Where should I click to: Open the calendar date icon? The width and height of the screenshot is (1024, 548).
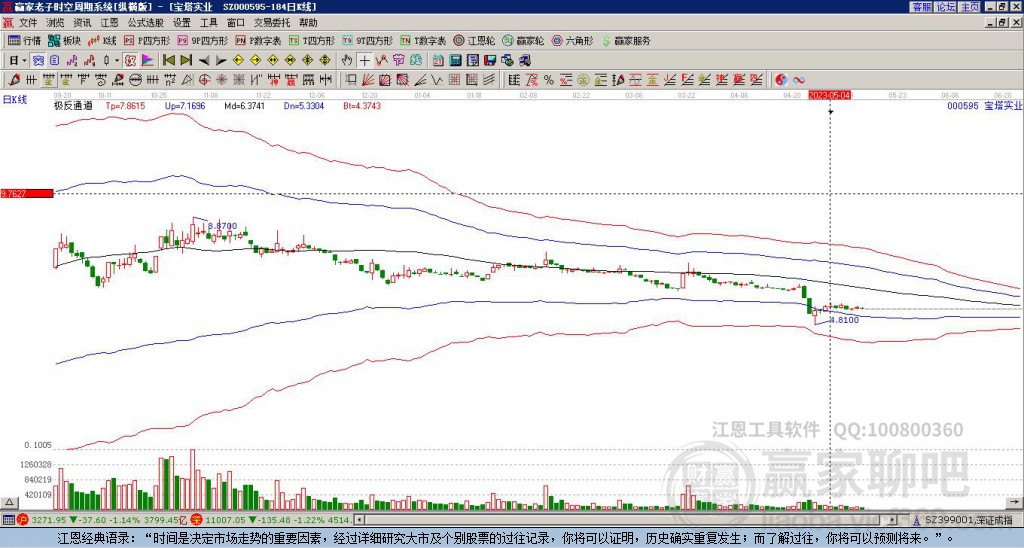tap(438, 61)
